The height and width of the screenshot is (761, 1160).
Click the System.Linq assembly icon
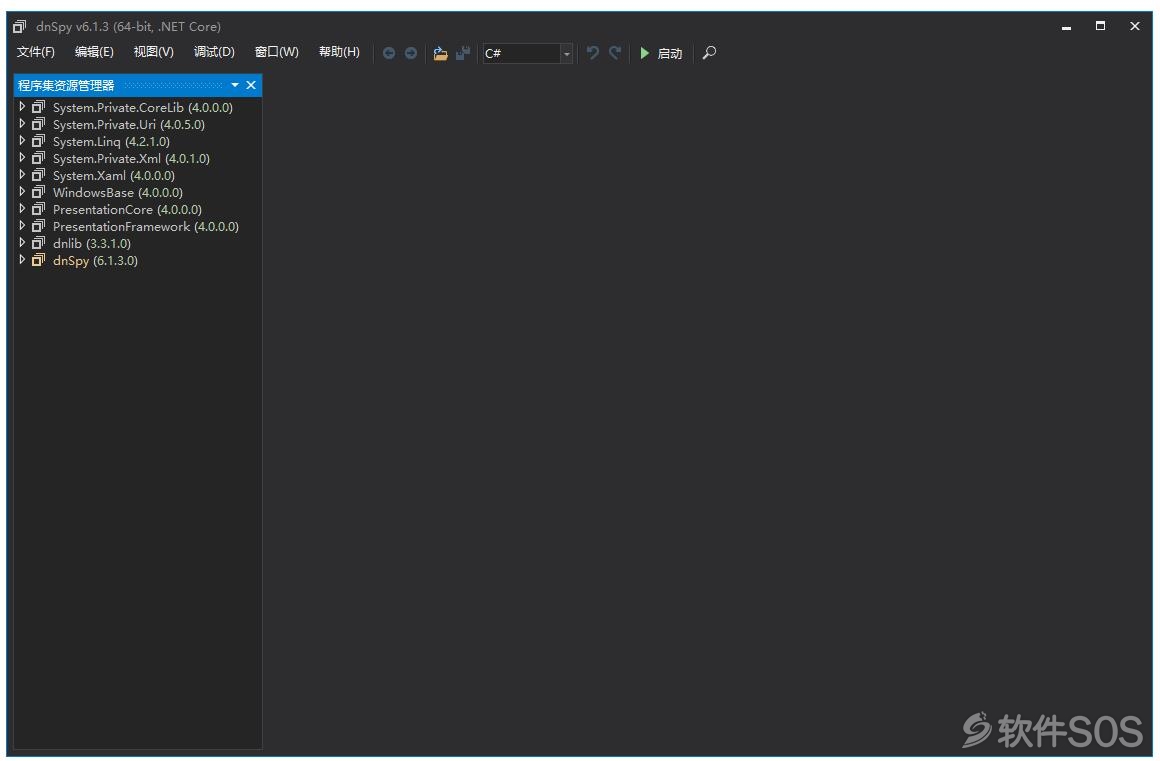click(x=38, y=141)
